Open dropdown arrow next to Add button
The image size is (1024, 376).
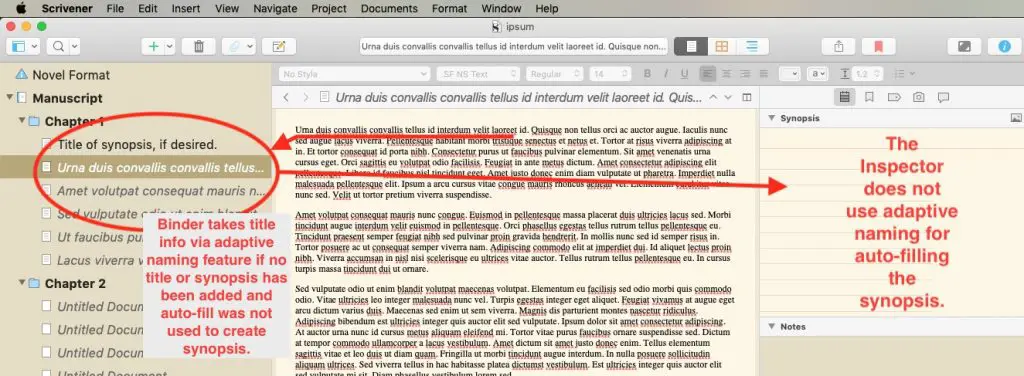(x=169, y=46)
